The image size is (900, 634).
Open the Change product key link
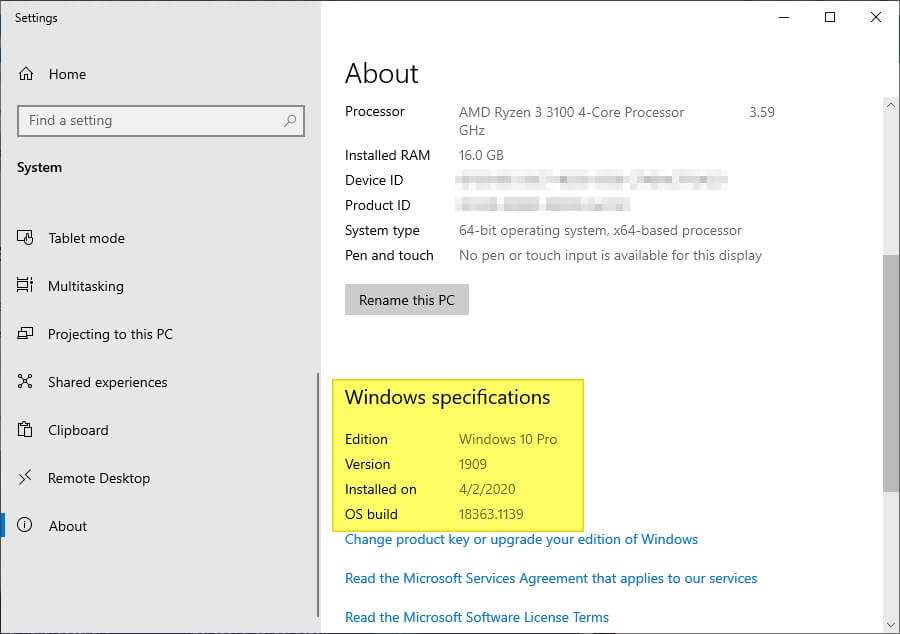[x=520, y=539]
